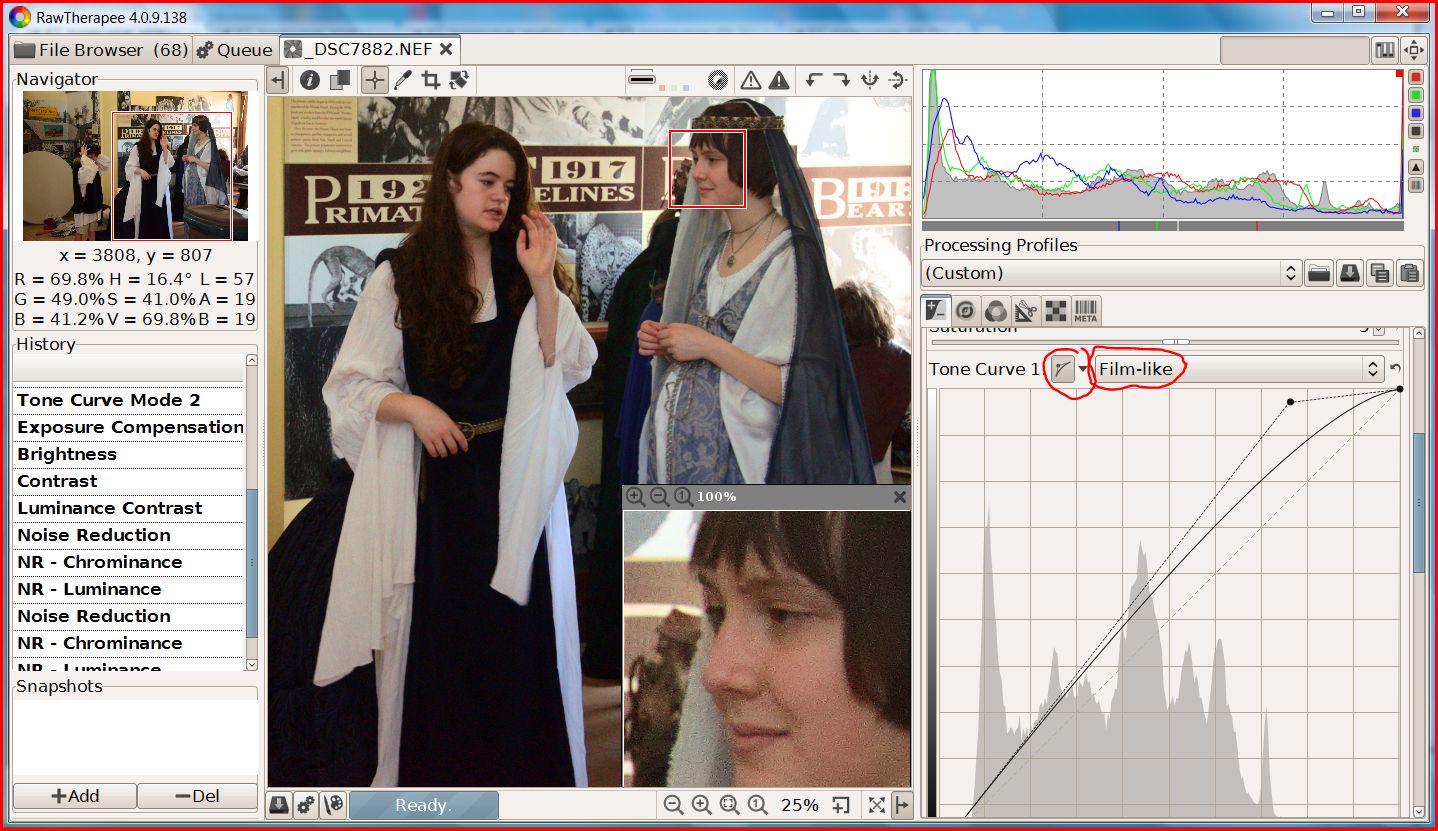Screen dimensions: 1438x831
Task: Click Navigator thumbnail preview
Action: (135, 166)
